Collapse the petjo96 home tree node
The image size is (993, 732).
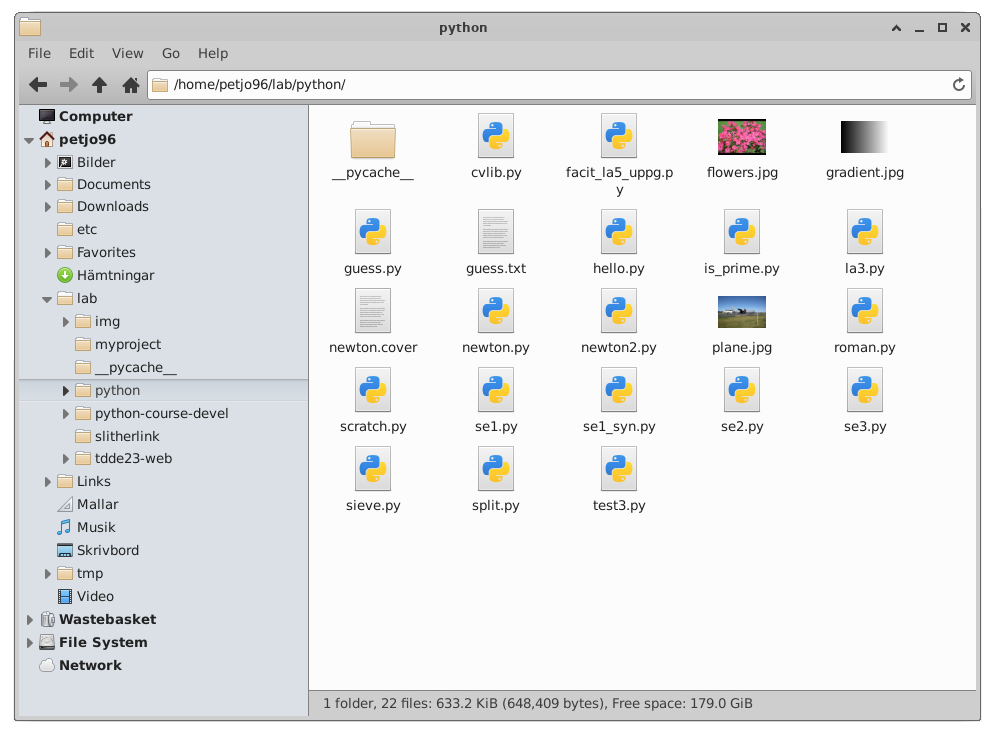29,140
